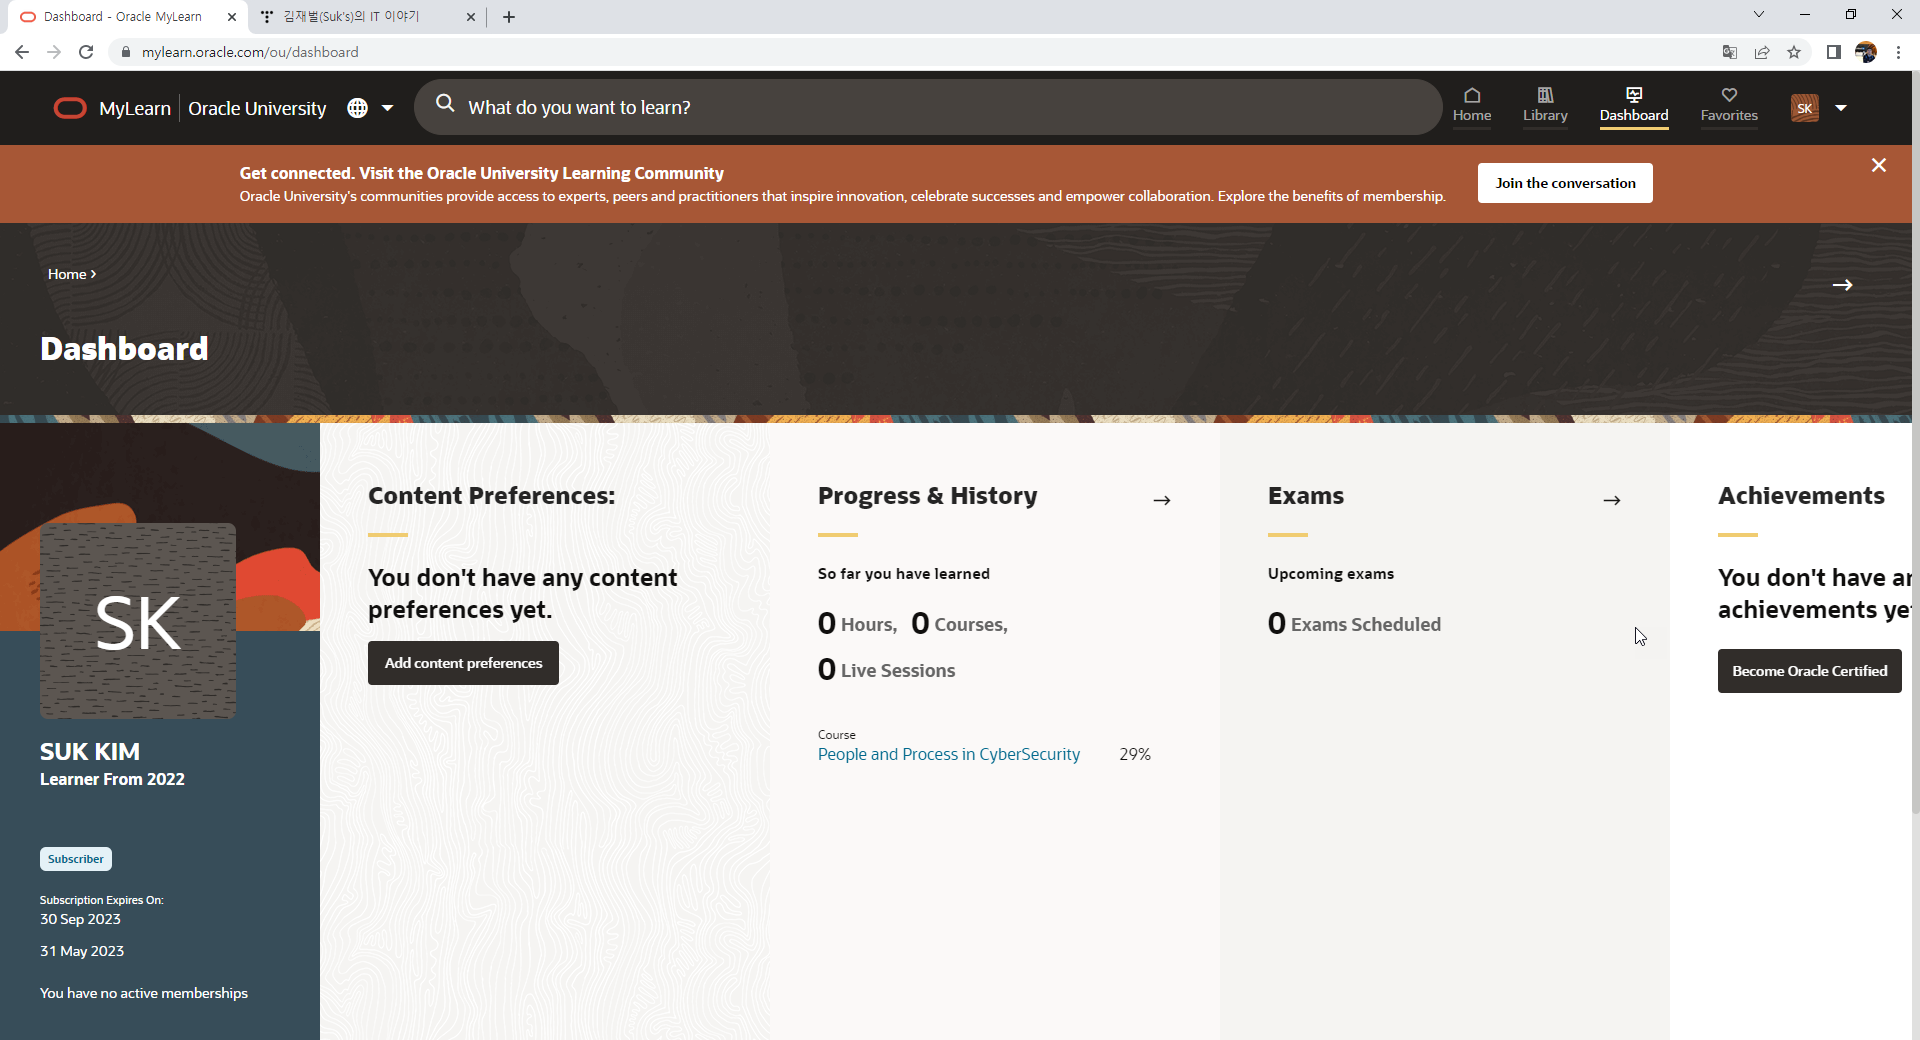
Task: Click 0 Exams Scheduled text
Action: (x=1354, y=624)
